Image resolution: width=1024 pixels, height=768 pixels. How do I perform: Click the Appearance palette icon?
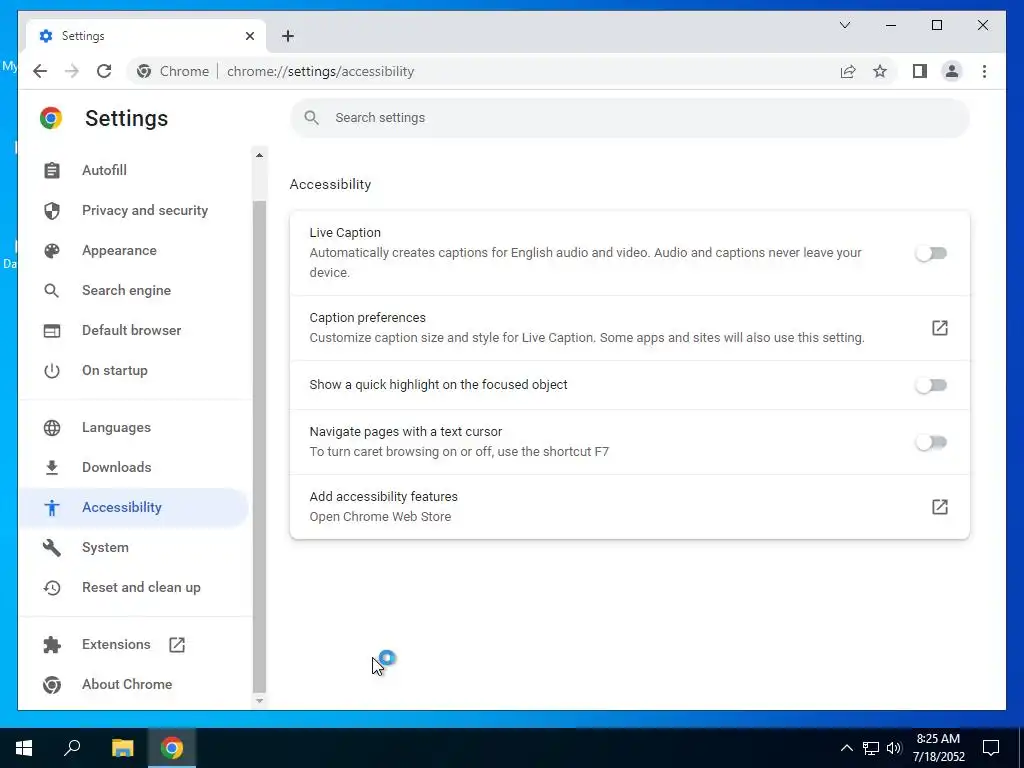(52, 251)
